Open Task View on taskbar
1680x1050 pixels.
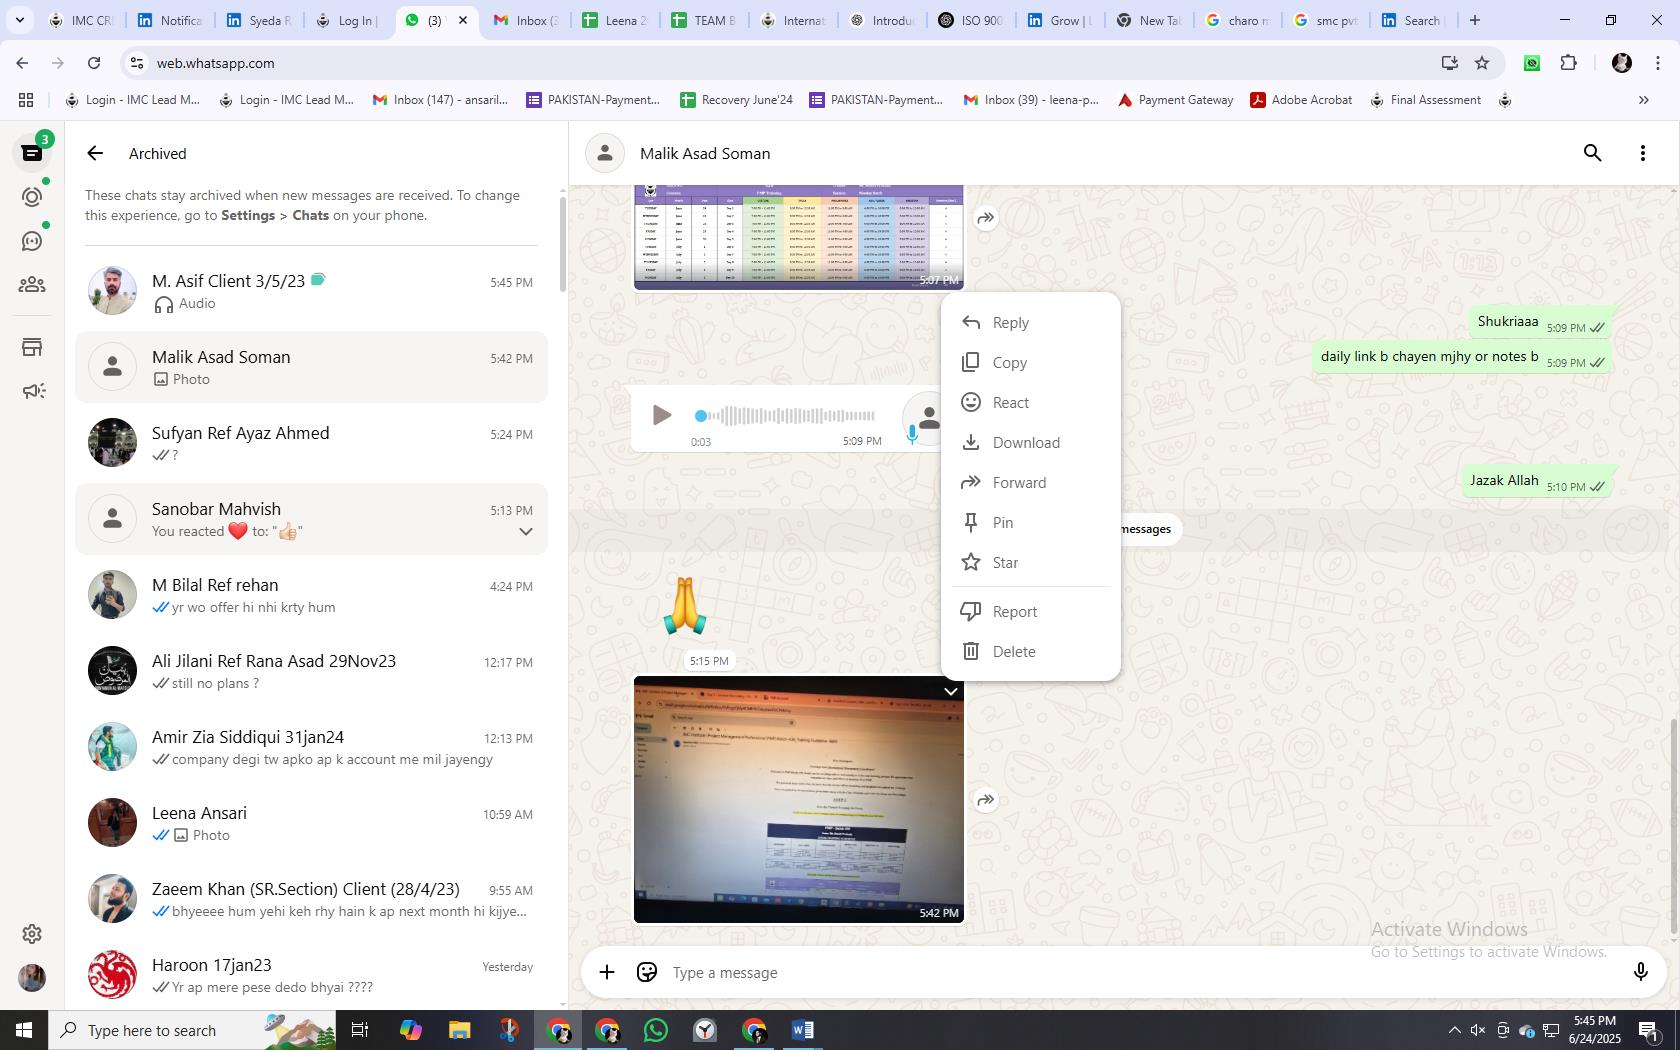[360, 1030]
